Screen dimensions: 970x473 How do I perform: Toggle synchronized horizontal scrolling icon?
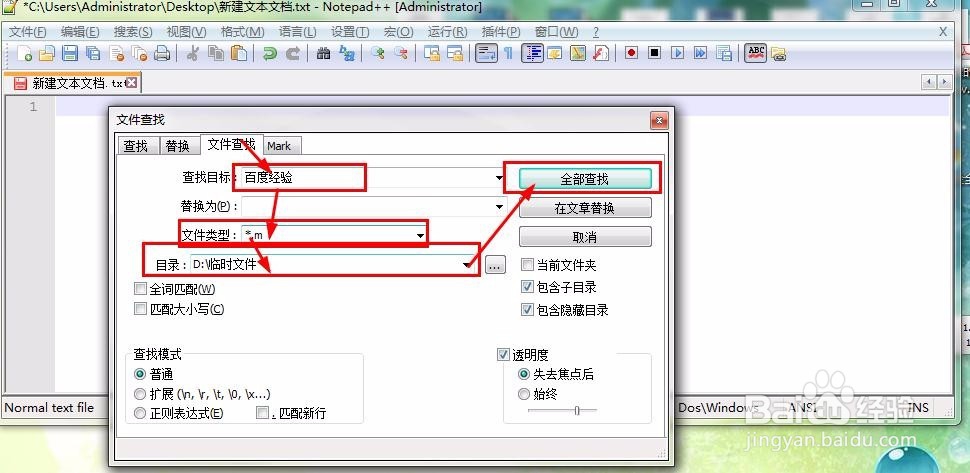click(455, 54)
